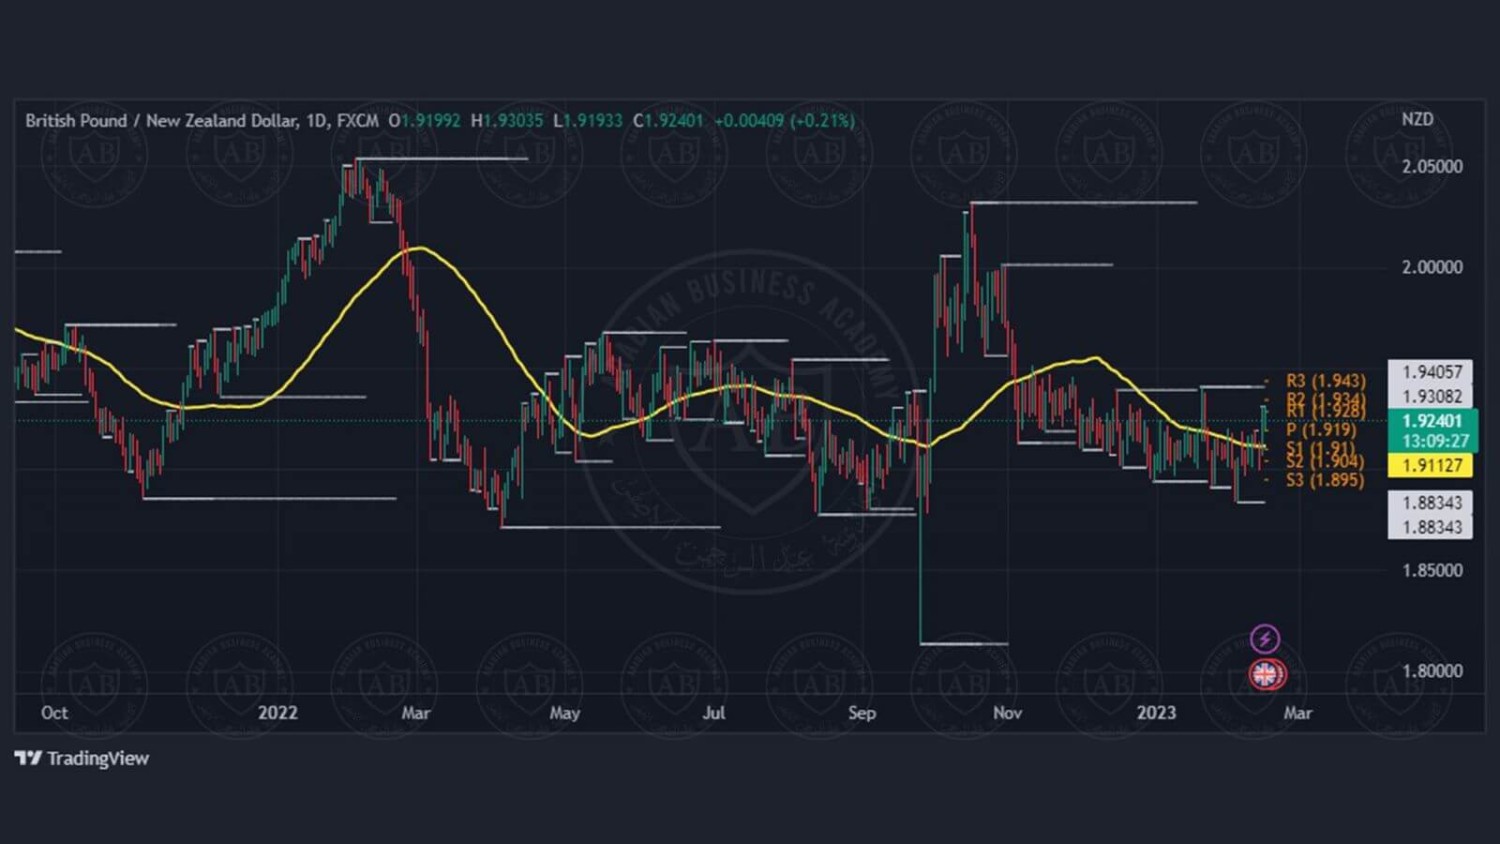Click the 2.05000 price axis value
This screenshot has height=844, width=1500.
click(1431, 166)
